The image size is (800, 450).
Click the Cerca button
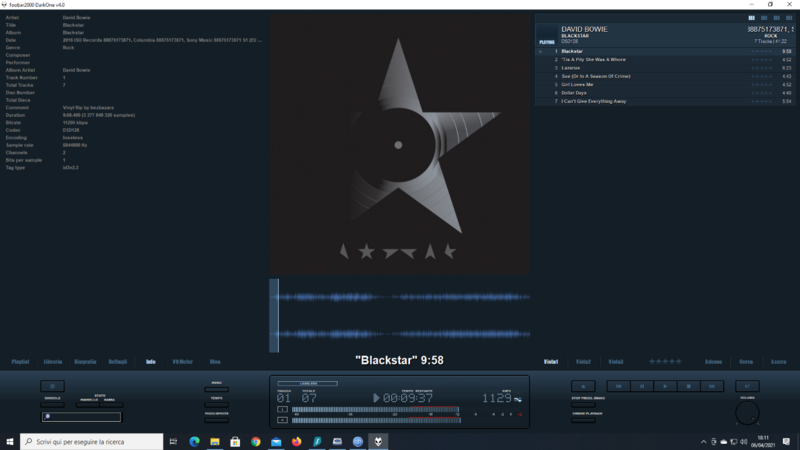coord(746,362)
